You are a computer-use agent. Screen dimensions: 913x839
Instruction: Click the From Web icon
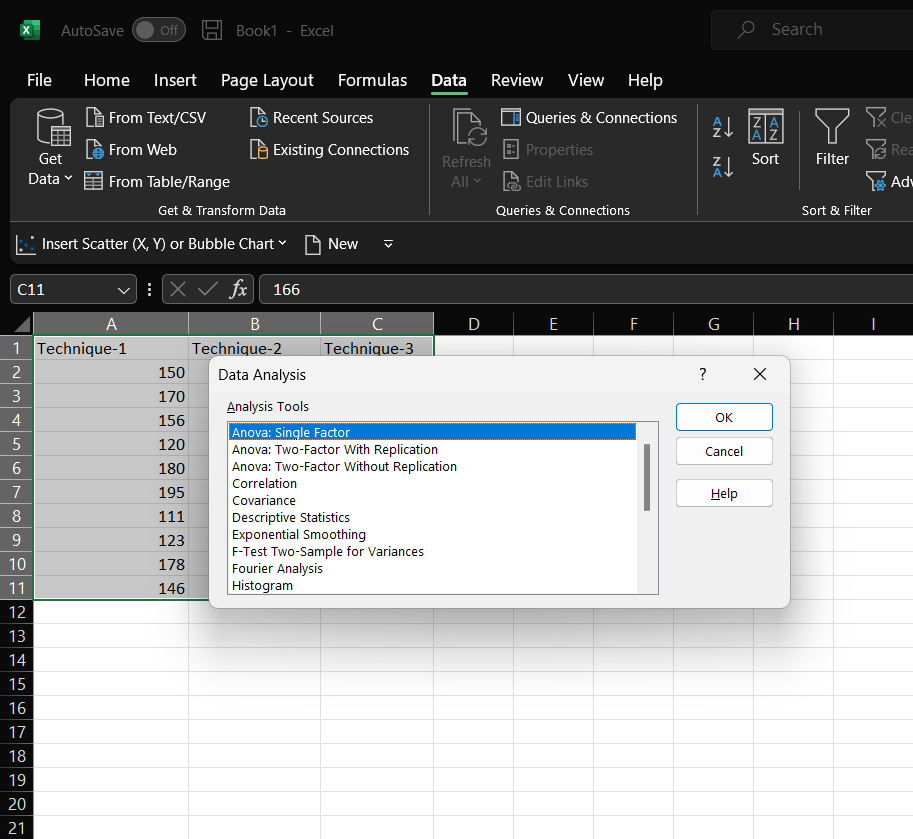point(95,150)
